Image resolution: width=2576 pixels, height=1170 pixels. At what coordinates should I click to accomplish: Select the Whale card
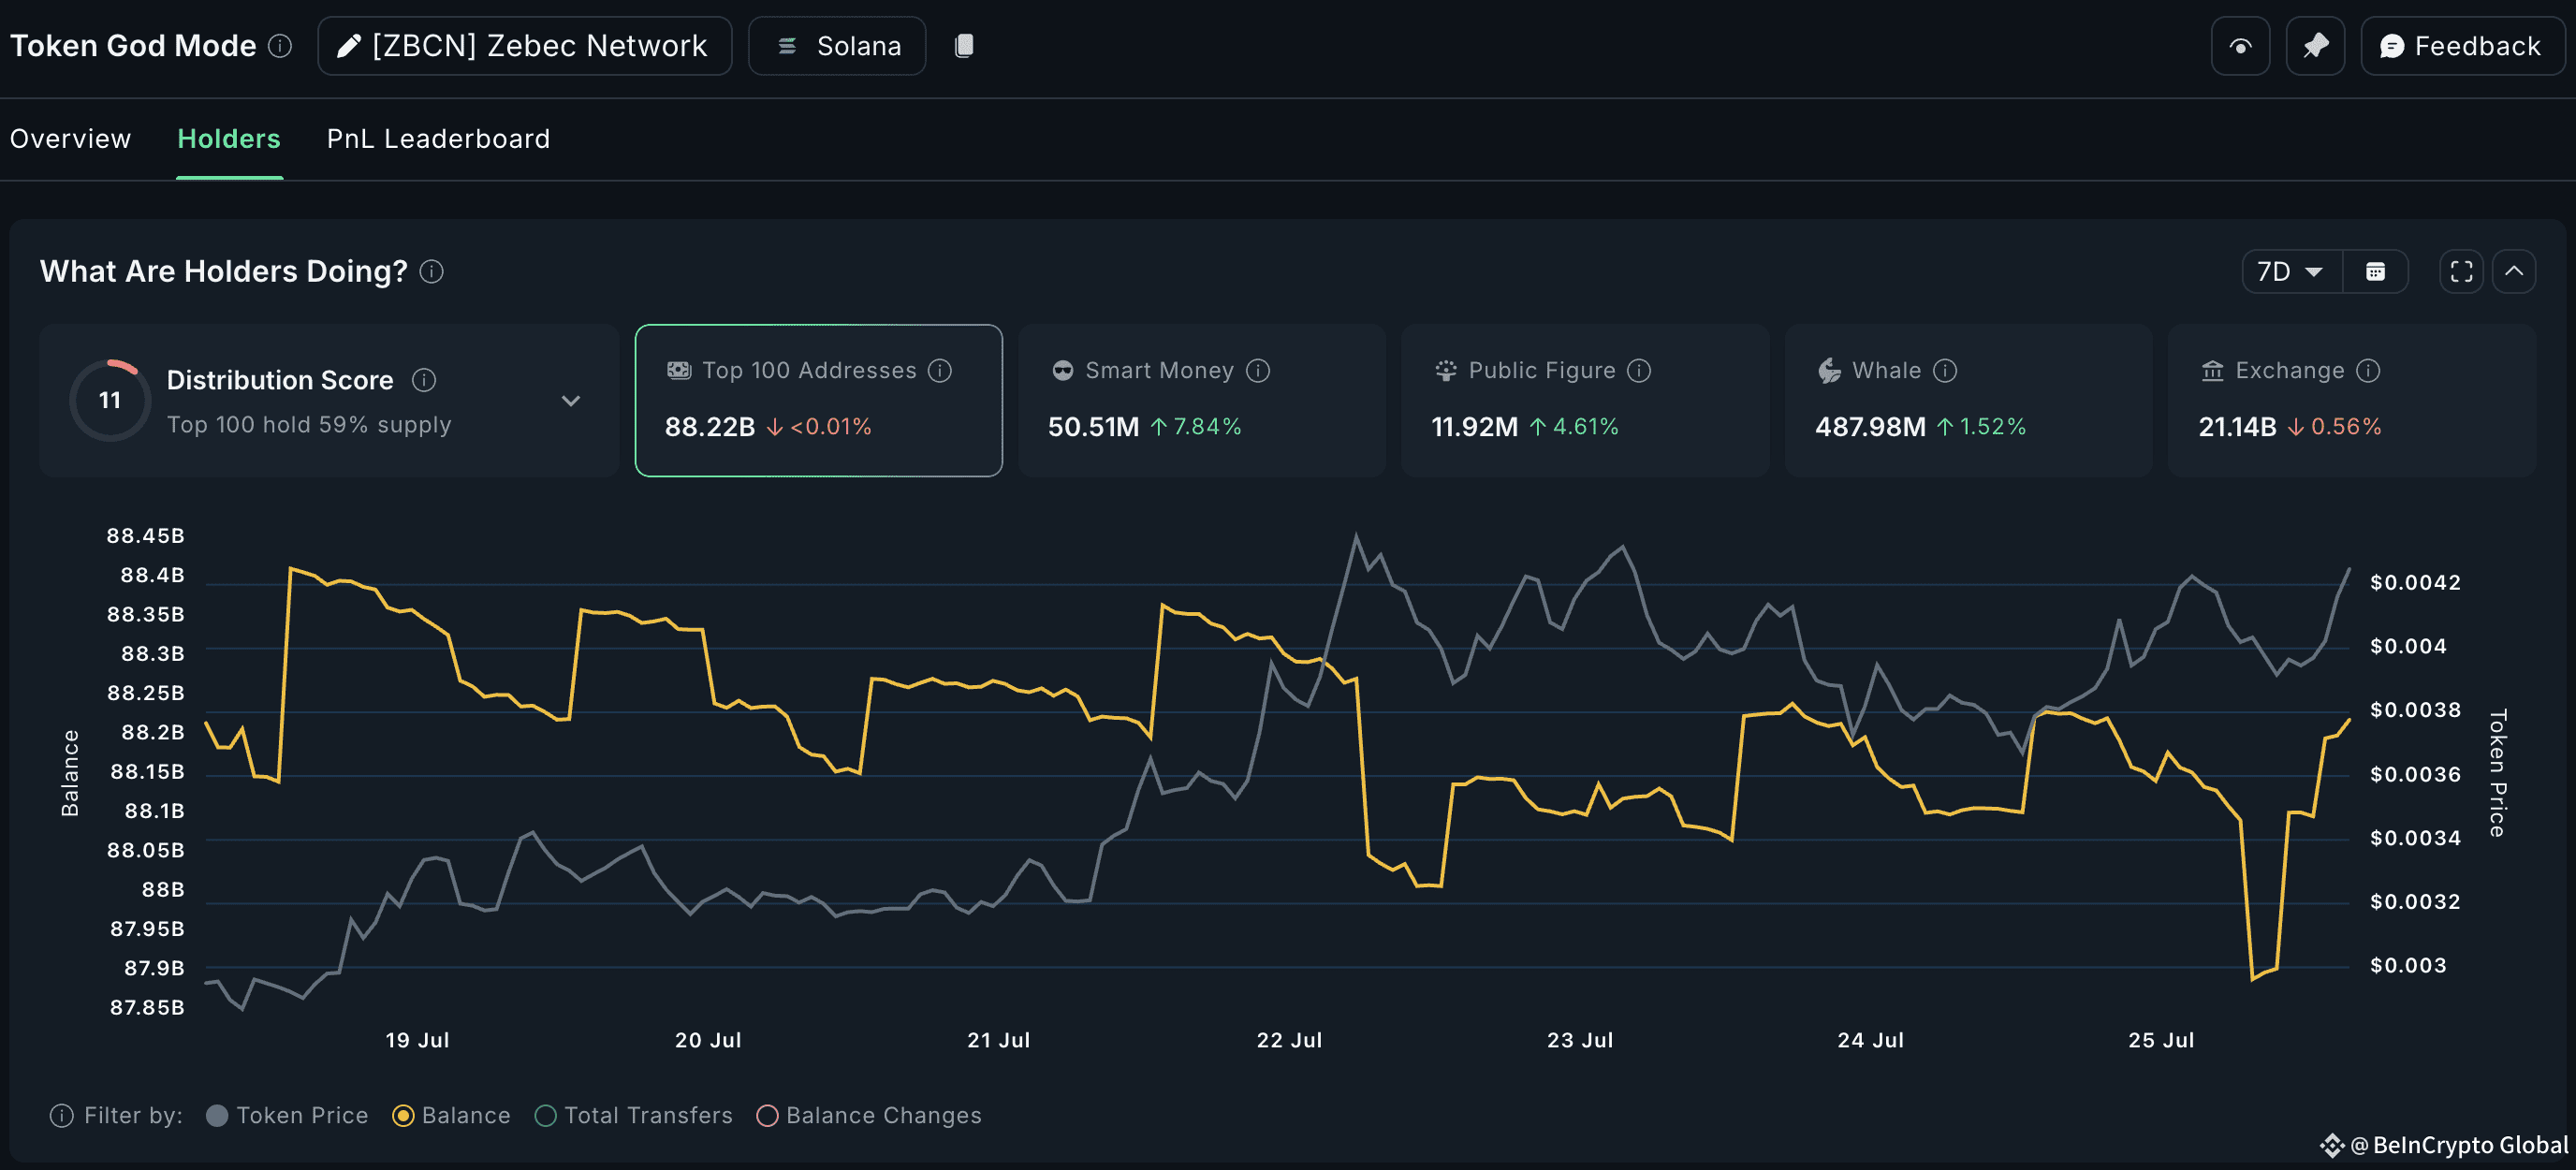pos(1969,400)
